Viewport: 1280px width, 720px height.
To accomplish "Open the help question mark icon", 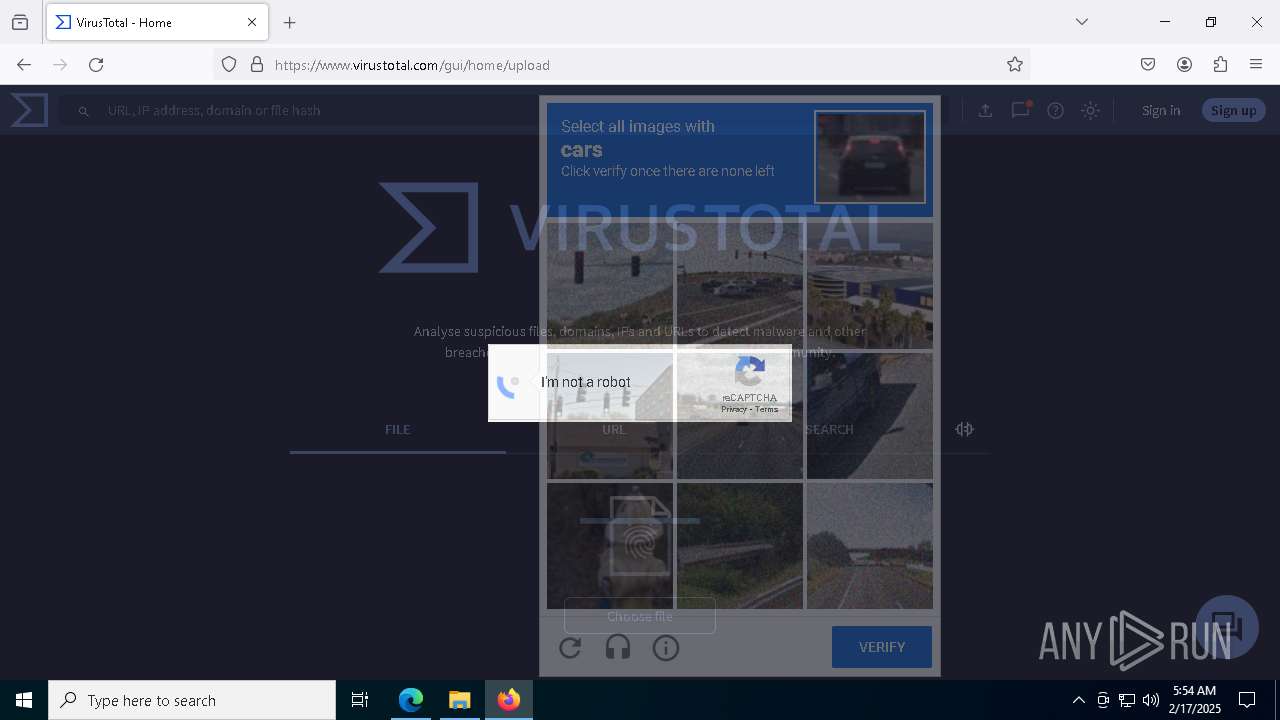I will point(1055,110).
